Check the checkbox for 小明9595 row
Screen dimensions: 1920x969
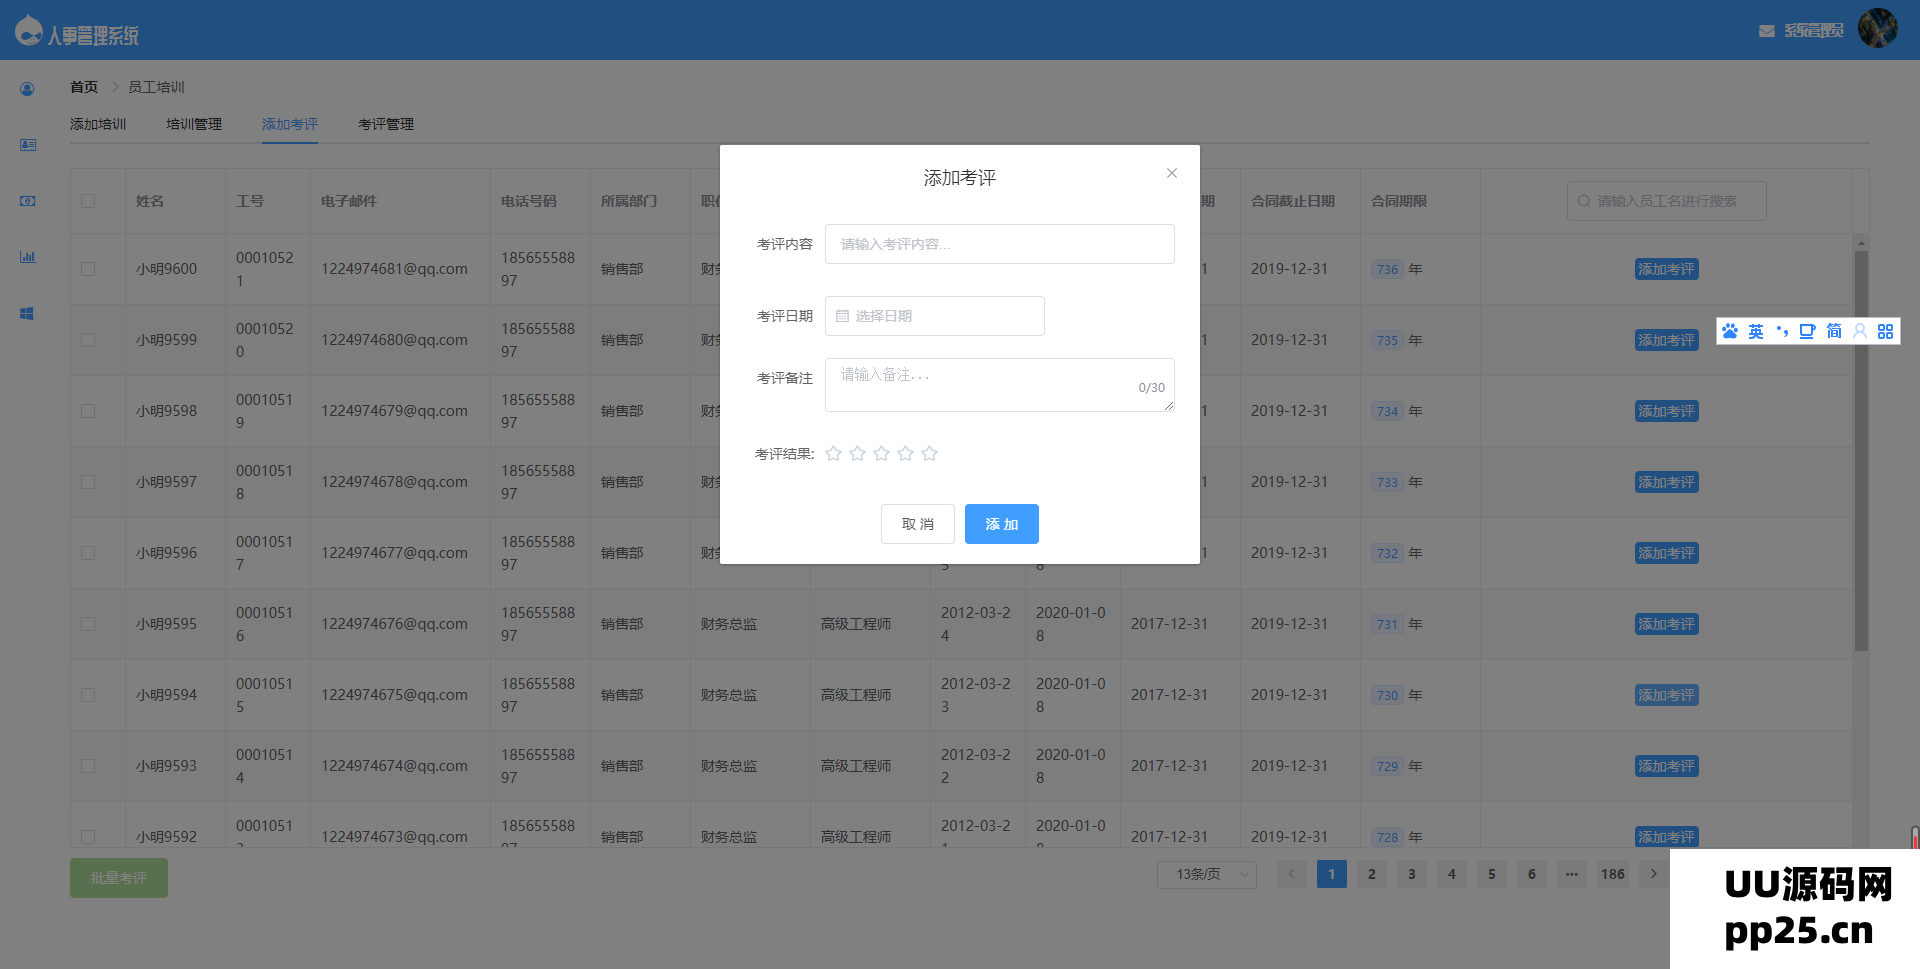click(x=88, y=624)
